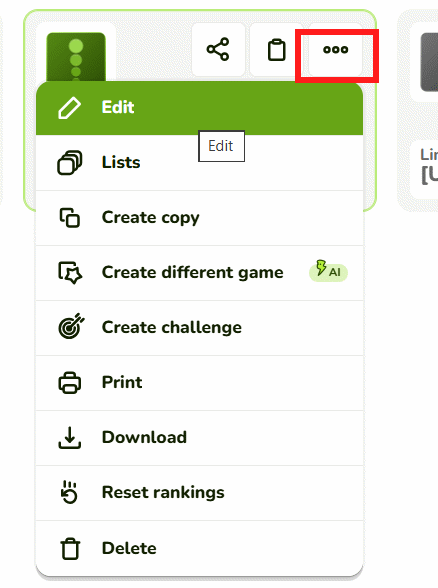Click the pencil icon beside Edit
This screenshot has height=588, width=438.
point(69,108)
